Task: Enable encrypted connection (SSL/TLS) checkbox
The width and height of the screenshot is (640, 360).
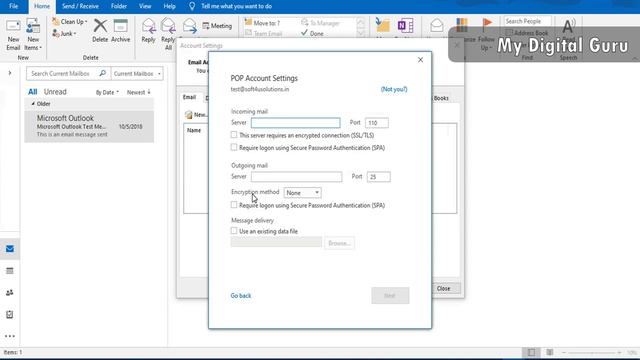Action: coord(234,135)
